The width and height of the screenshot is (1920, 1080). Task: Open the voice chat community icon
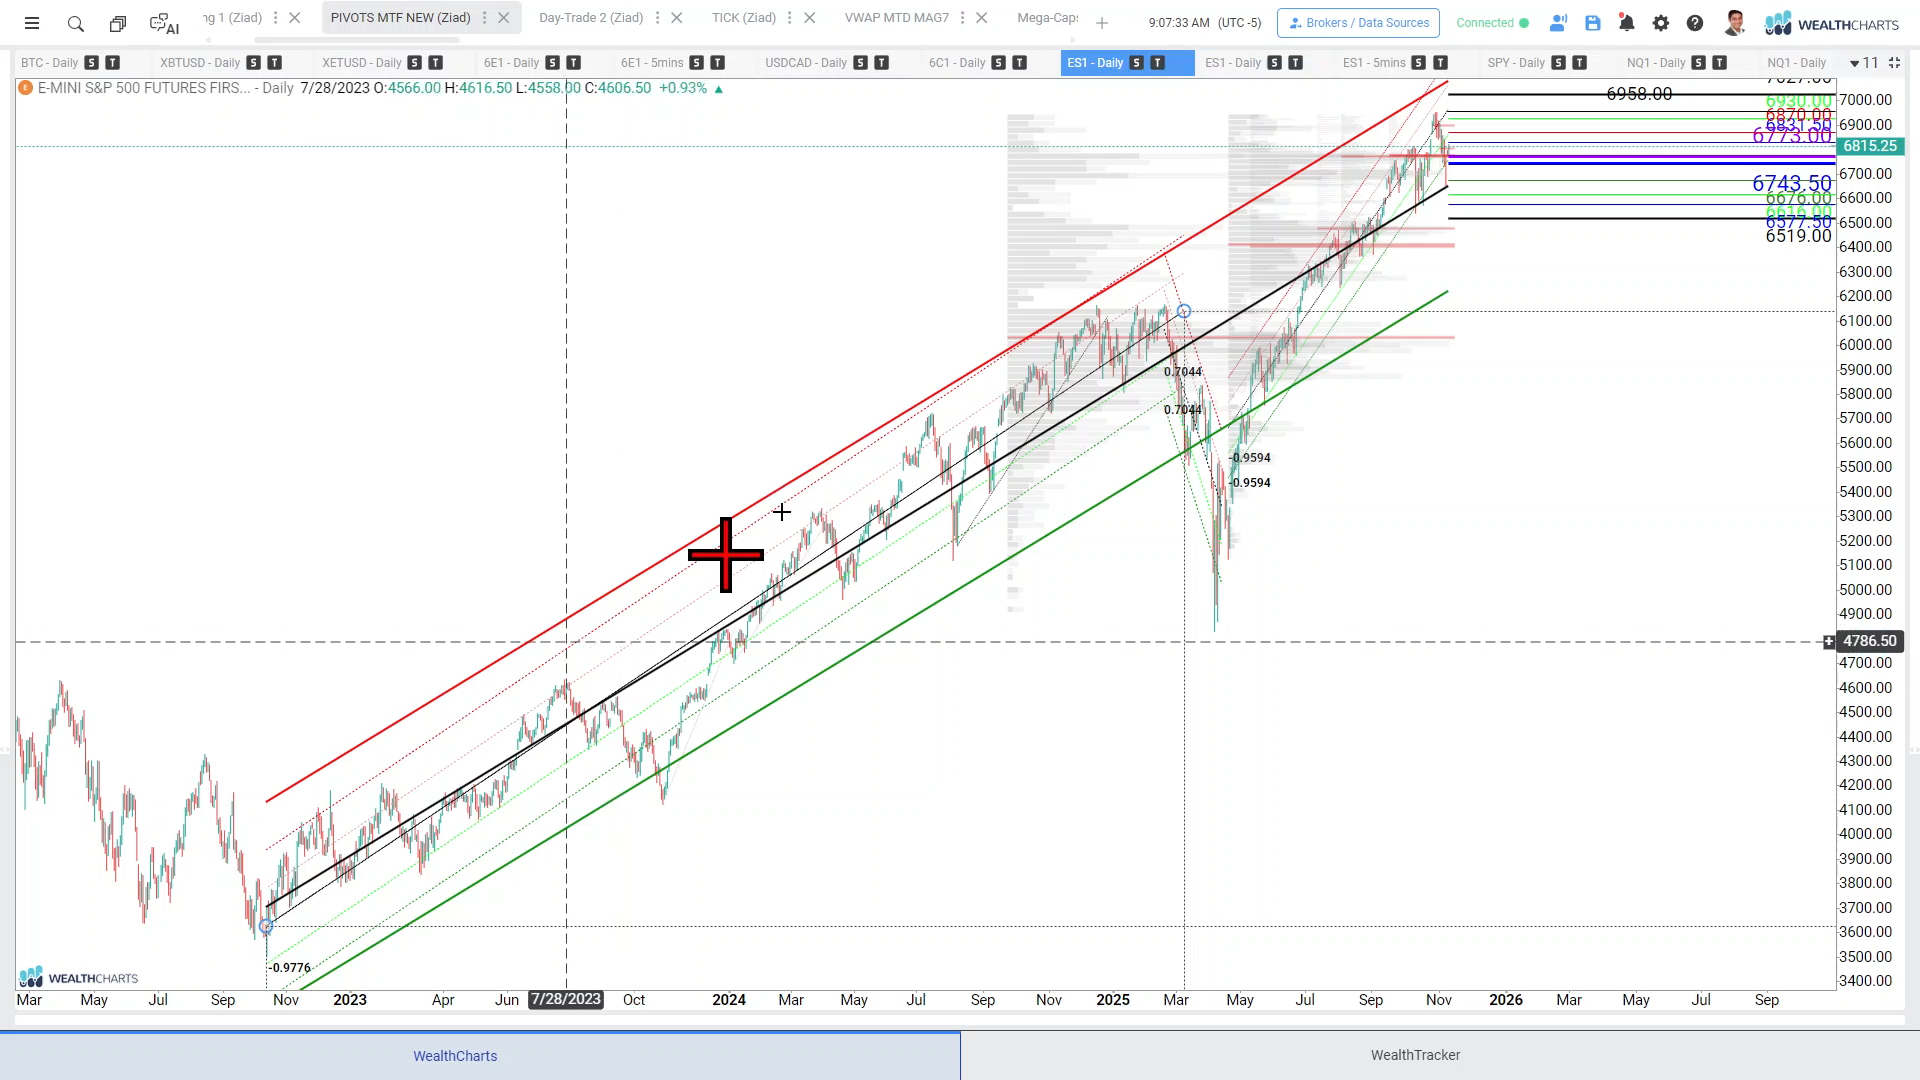point(1558,23)
